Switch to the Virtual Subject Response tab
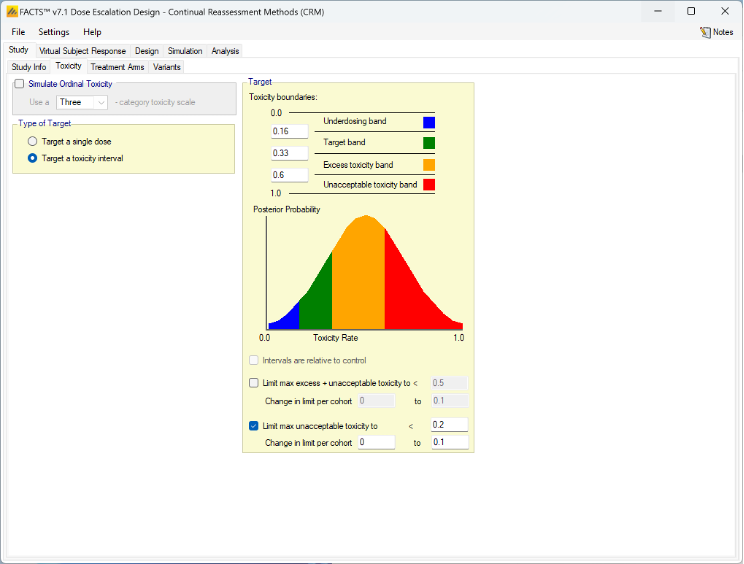The height and width of the screenshot is (564, 744). pos(83,51)
